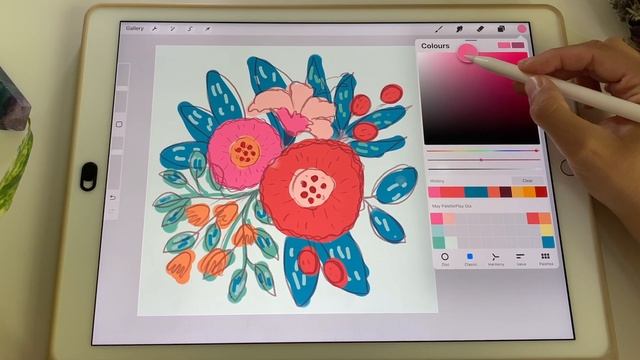Image resolution: width=640 pixels, height=360 pixels.
Task: Pick a colour in the classic square picker
Action: tap(481, 98)
